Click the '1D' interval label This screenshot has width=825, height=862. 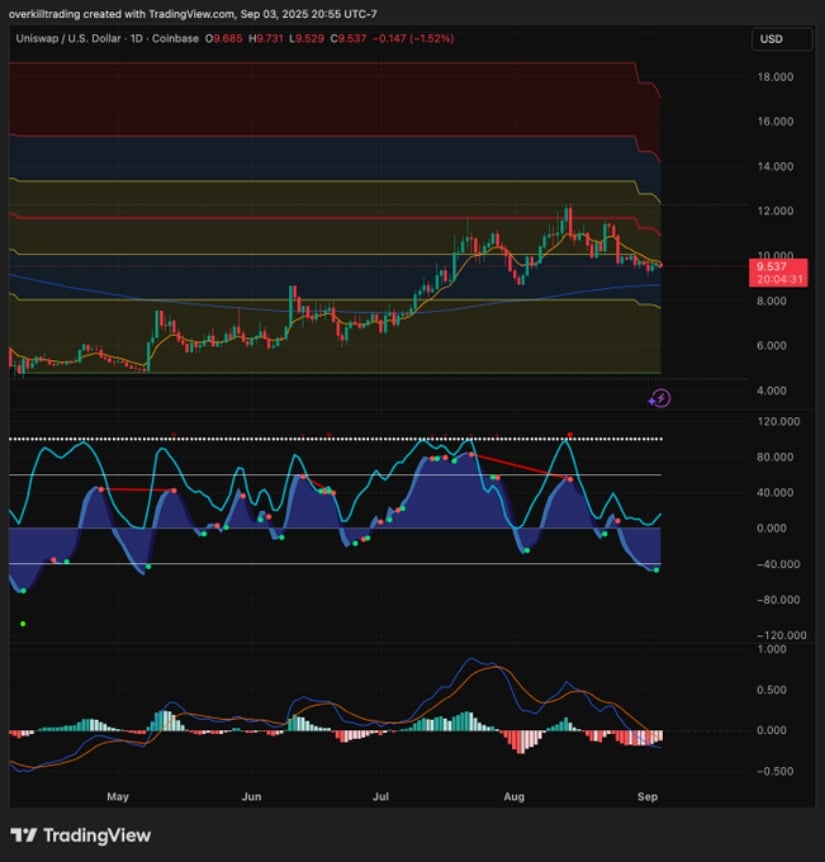(x=136, y=38)
